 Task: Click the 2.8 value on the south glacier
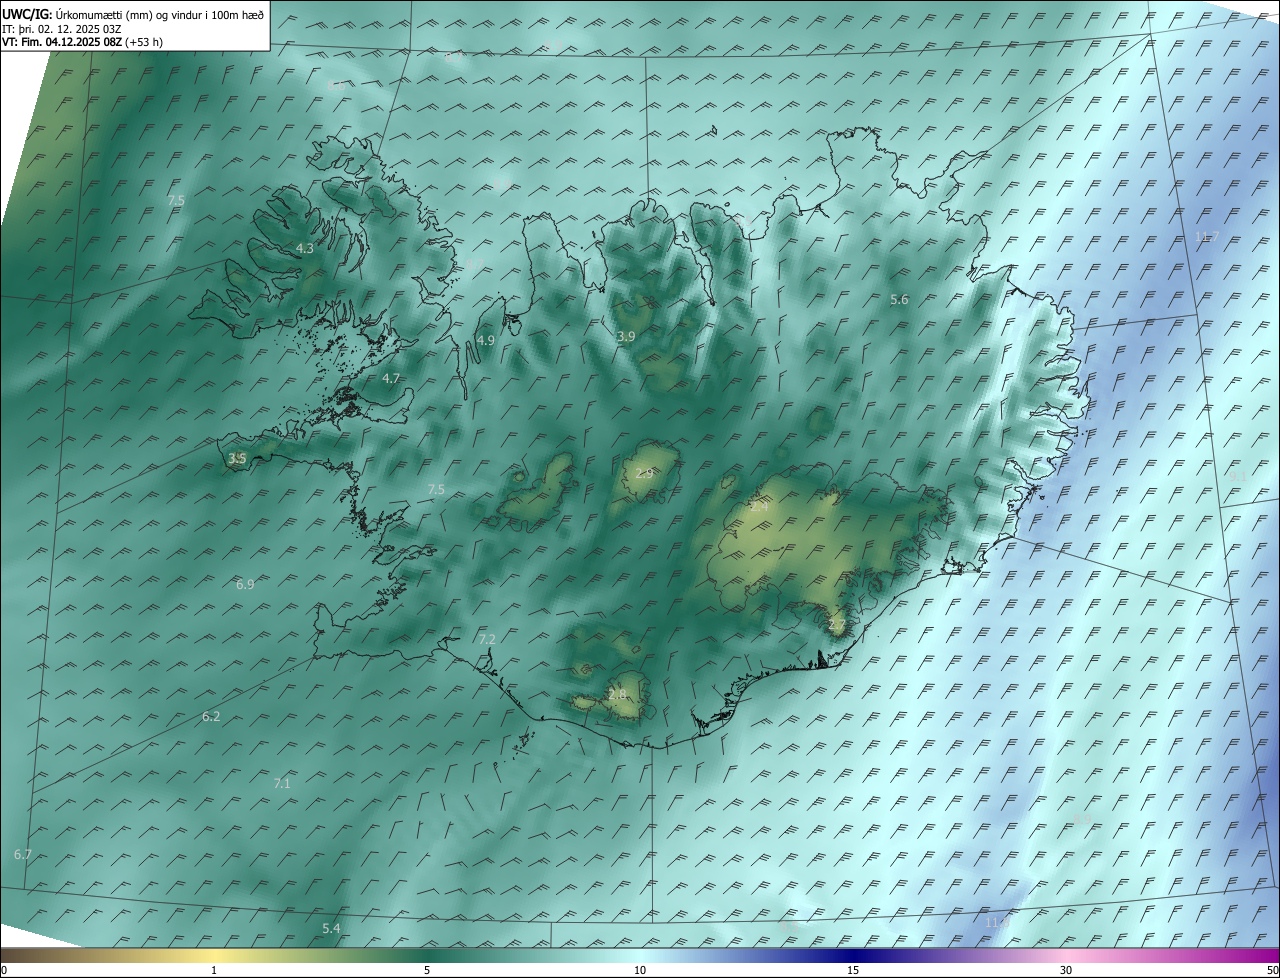pyautogui.click(x=617, y=694)
